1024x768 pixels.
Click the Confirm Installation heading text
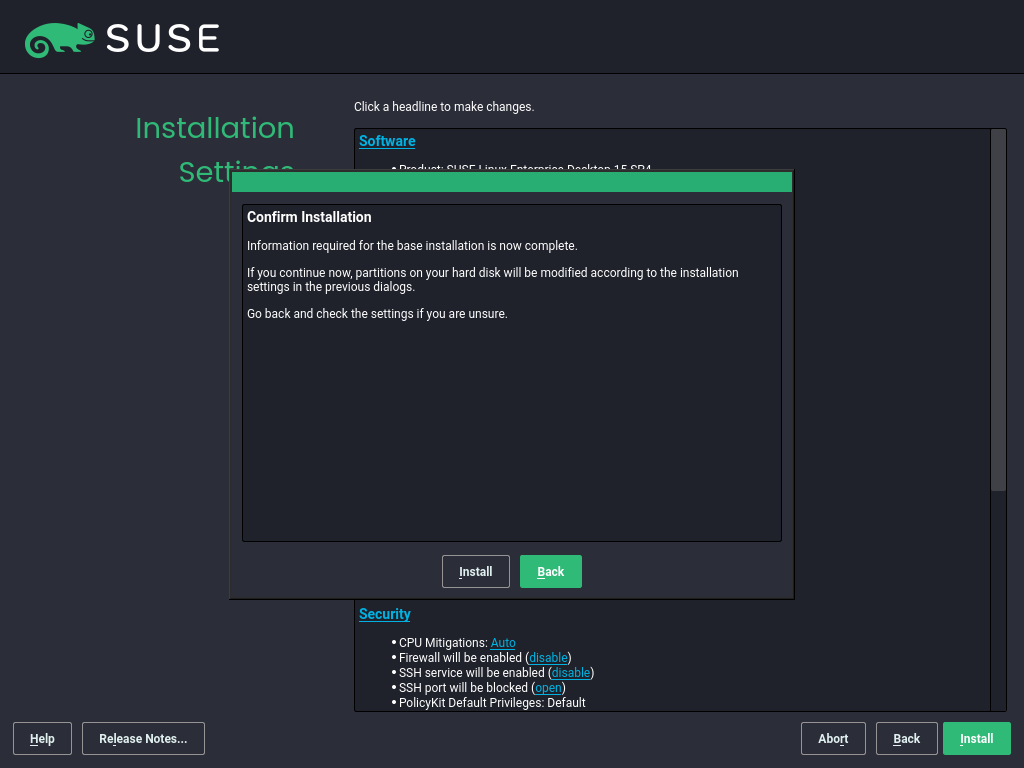coord(309,217)
